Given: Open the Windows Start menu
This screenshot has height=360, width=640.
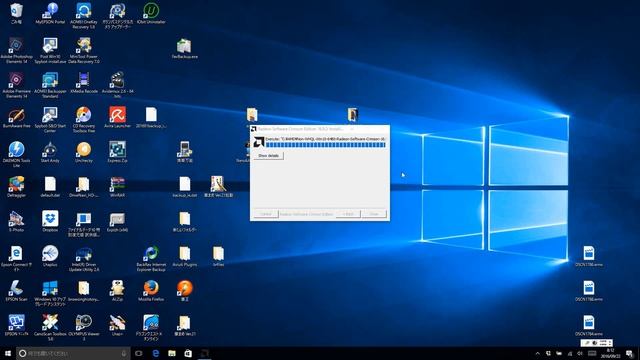Looking at the screenshot, I should (x=8, y=353).
